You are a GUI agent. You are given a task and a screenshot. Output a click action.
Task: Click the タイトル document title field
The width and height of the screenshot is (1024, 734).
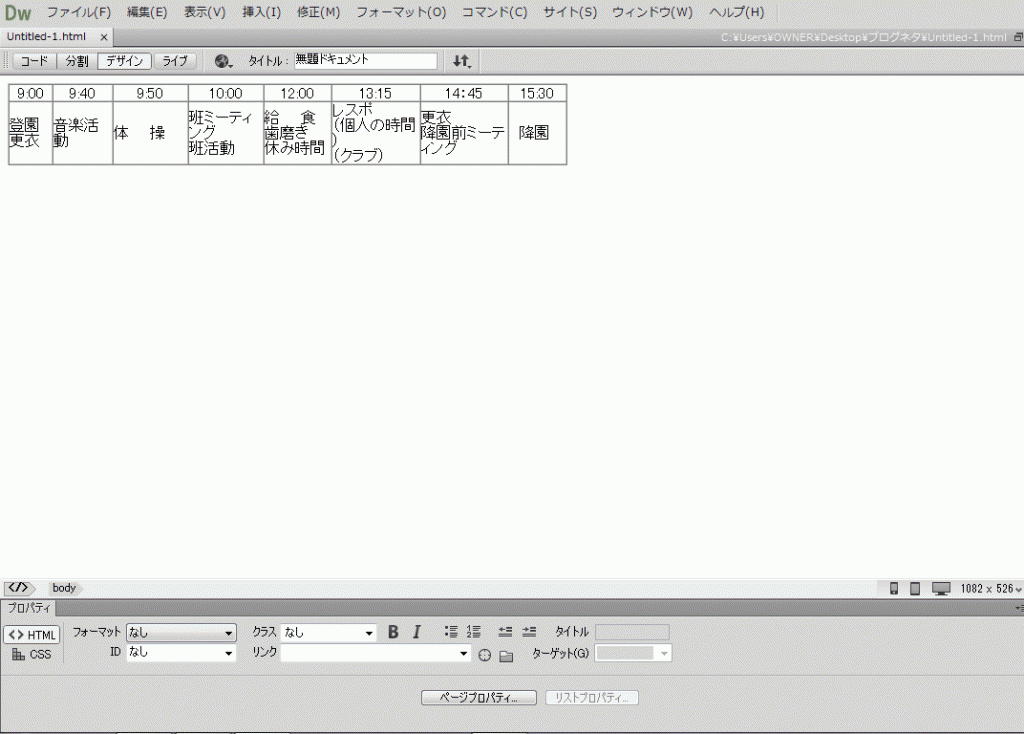point(365,61)
